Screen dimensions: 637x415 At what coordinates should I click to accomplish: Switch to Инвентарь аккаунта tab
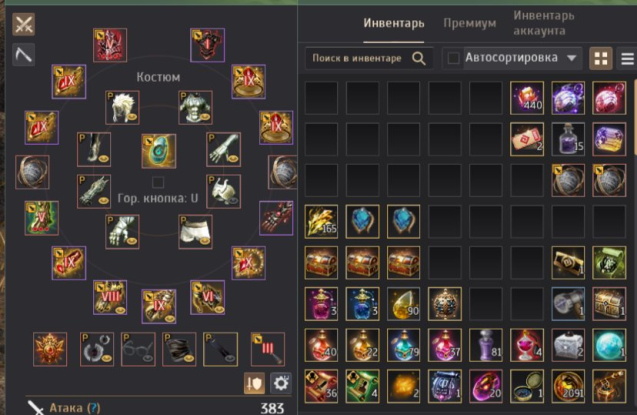click(x=544, y=23)
